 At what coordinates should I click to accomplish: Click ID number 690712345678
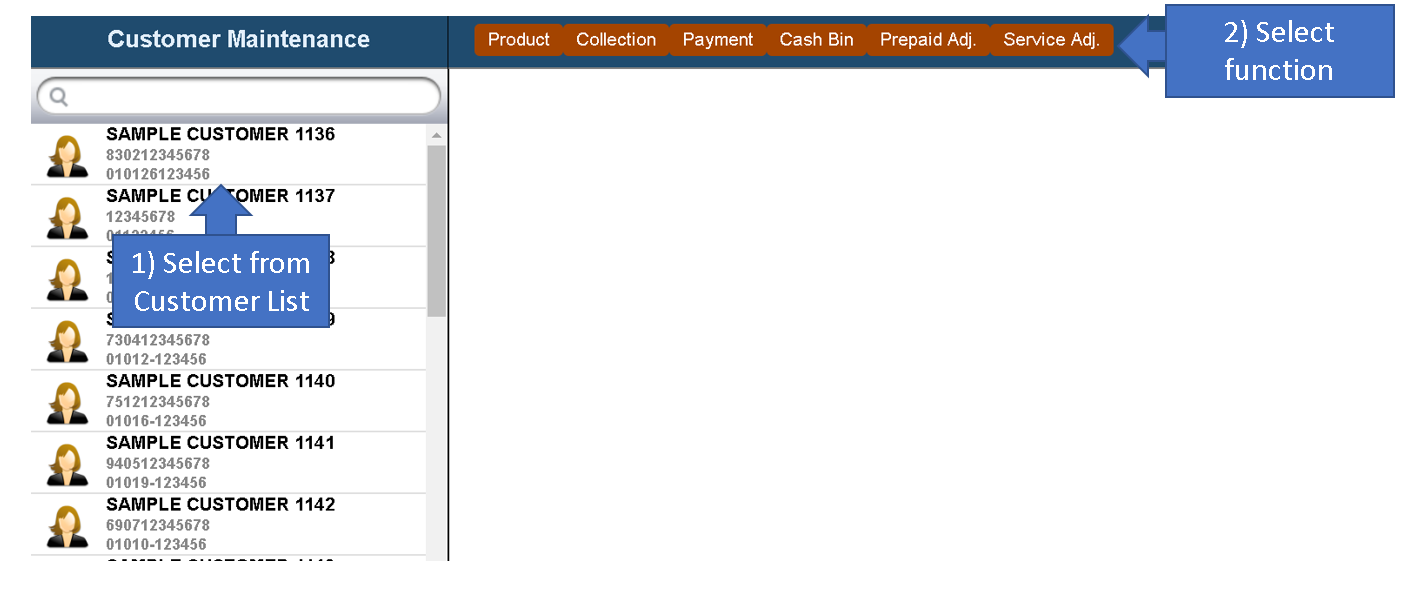(158, 525)
